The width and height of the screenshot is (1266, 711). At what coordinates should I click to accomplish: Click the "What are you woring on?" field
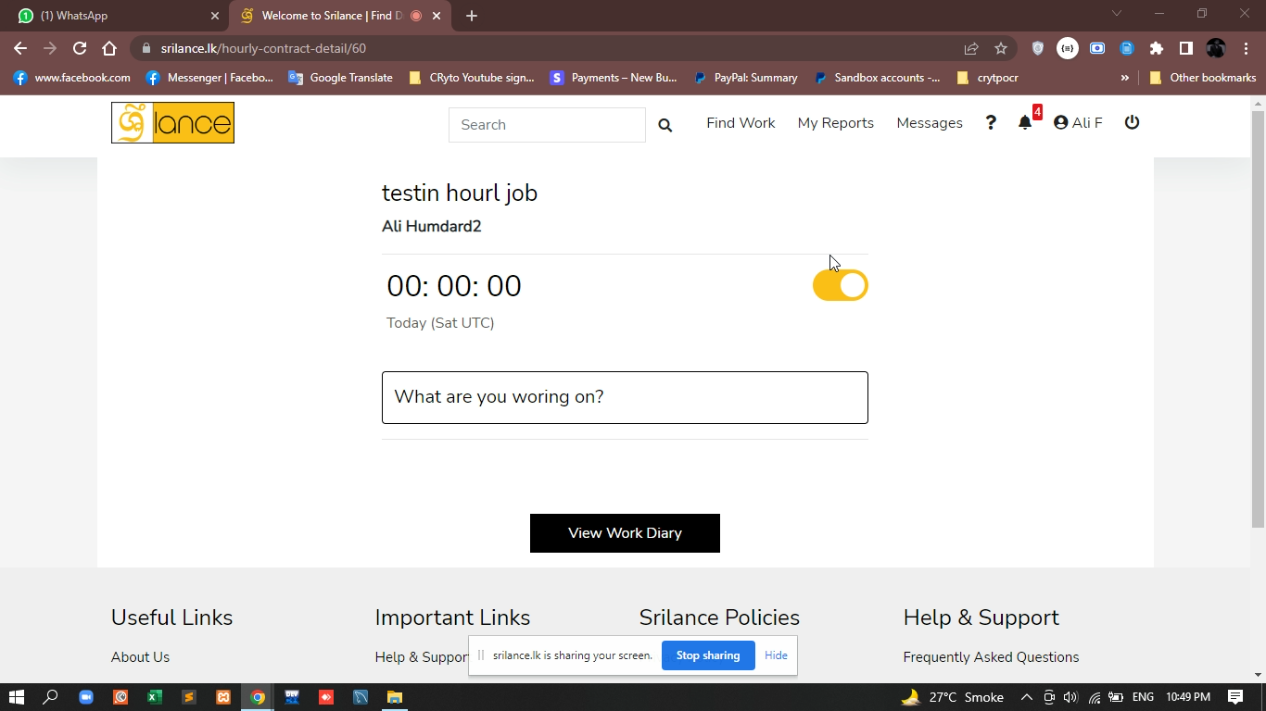[x=625, y=397]
